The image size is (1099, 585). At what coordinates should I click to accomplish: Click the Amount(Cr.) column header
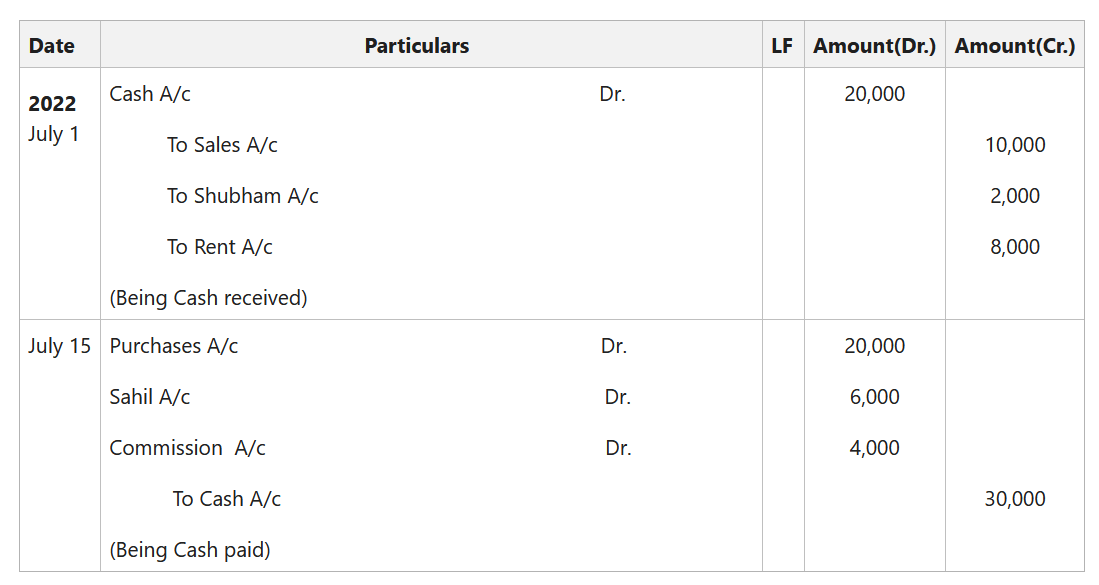(x=1014, y=46)
